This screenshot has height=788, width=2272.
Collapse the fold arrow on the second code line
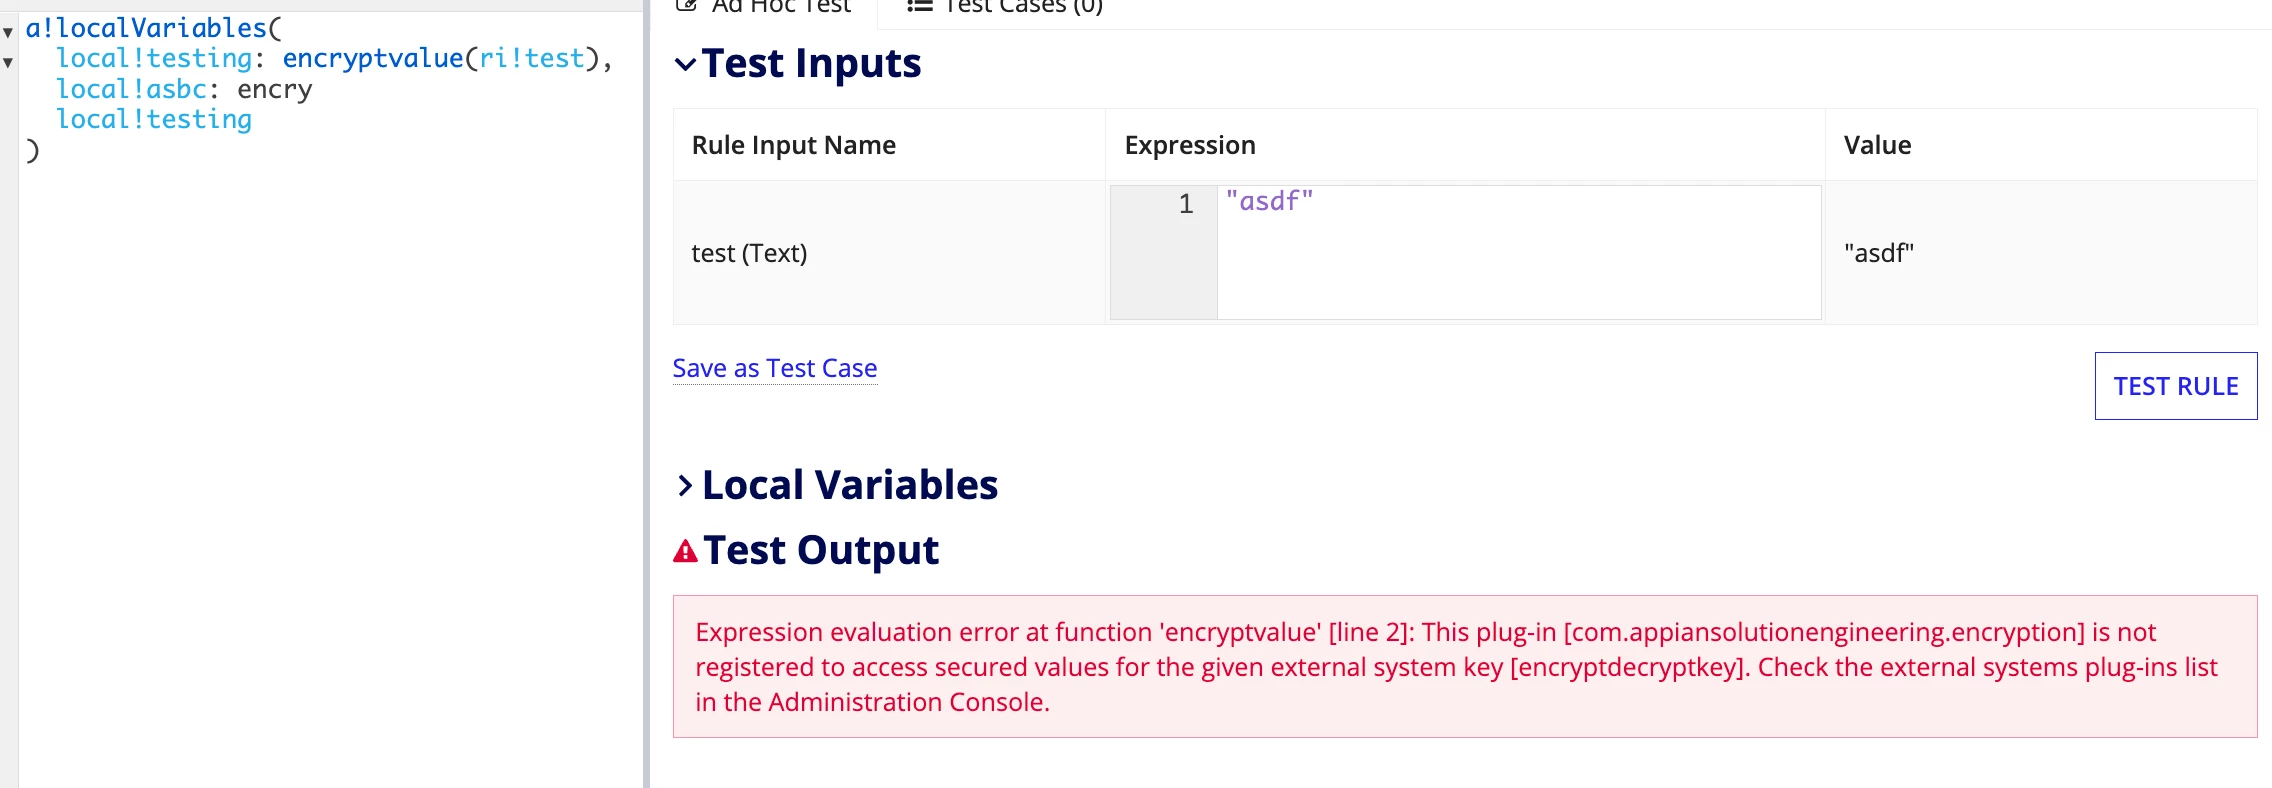(x=8, y=62)
